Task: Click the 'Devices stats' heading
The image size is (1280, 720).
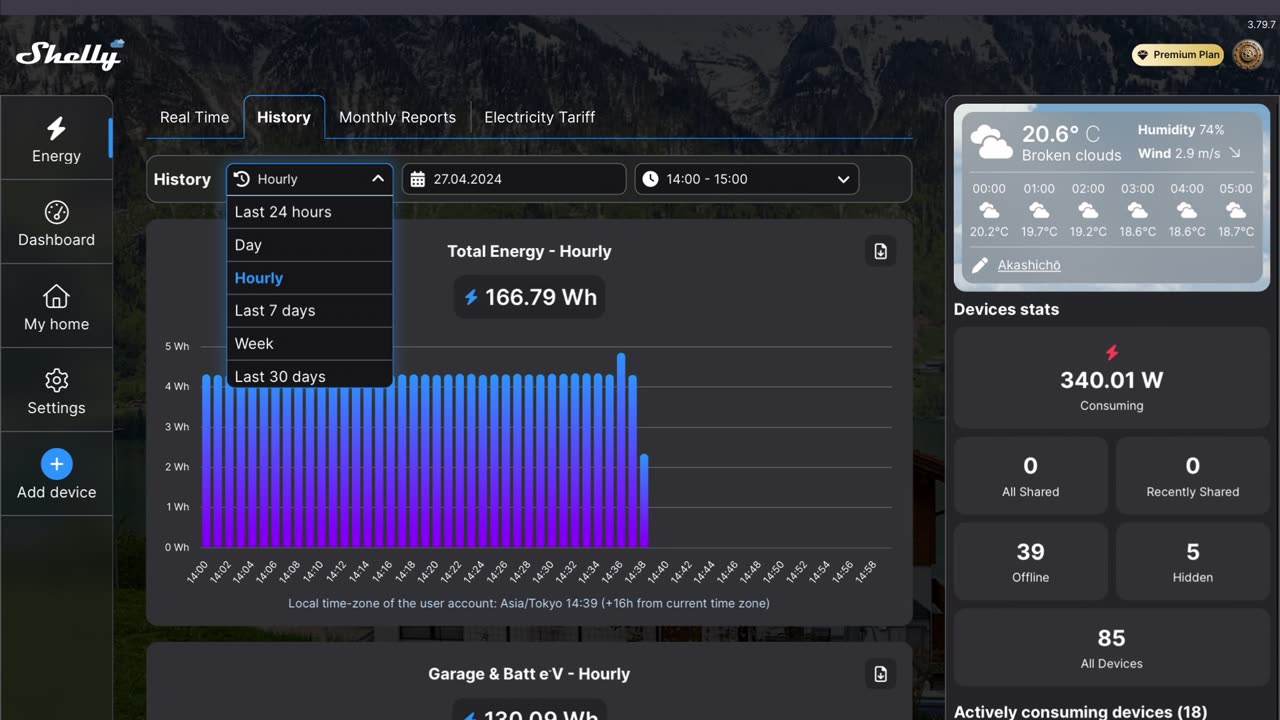Action: coord(1006,309)
